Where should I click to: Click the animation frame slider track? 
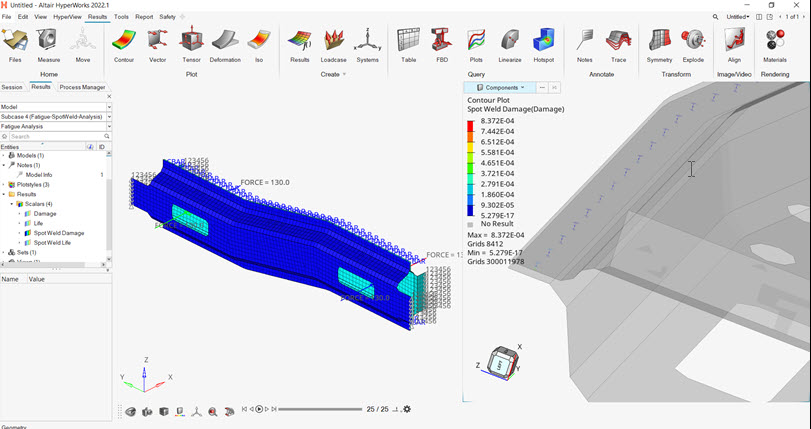point(320,409)
